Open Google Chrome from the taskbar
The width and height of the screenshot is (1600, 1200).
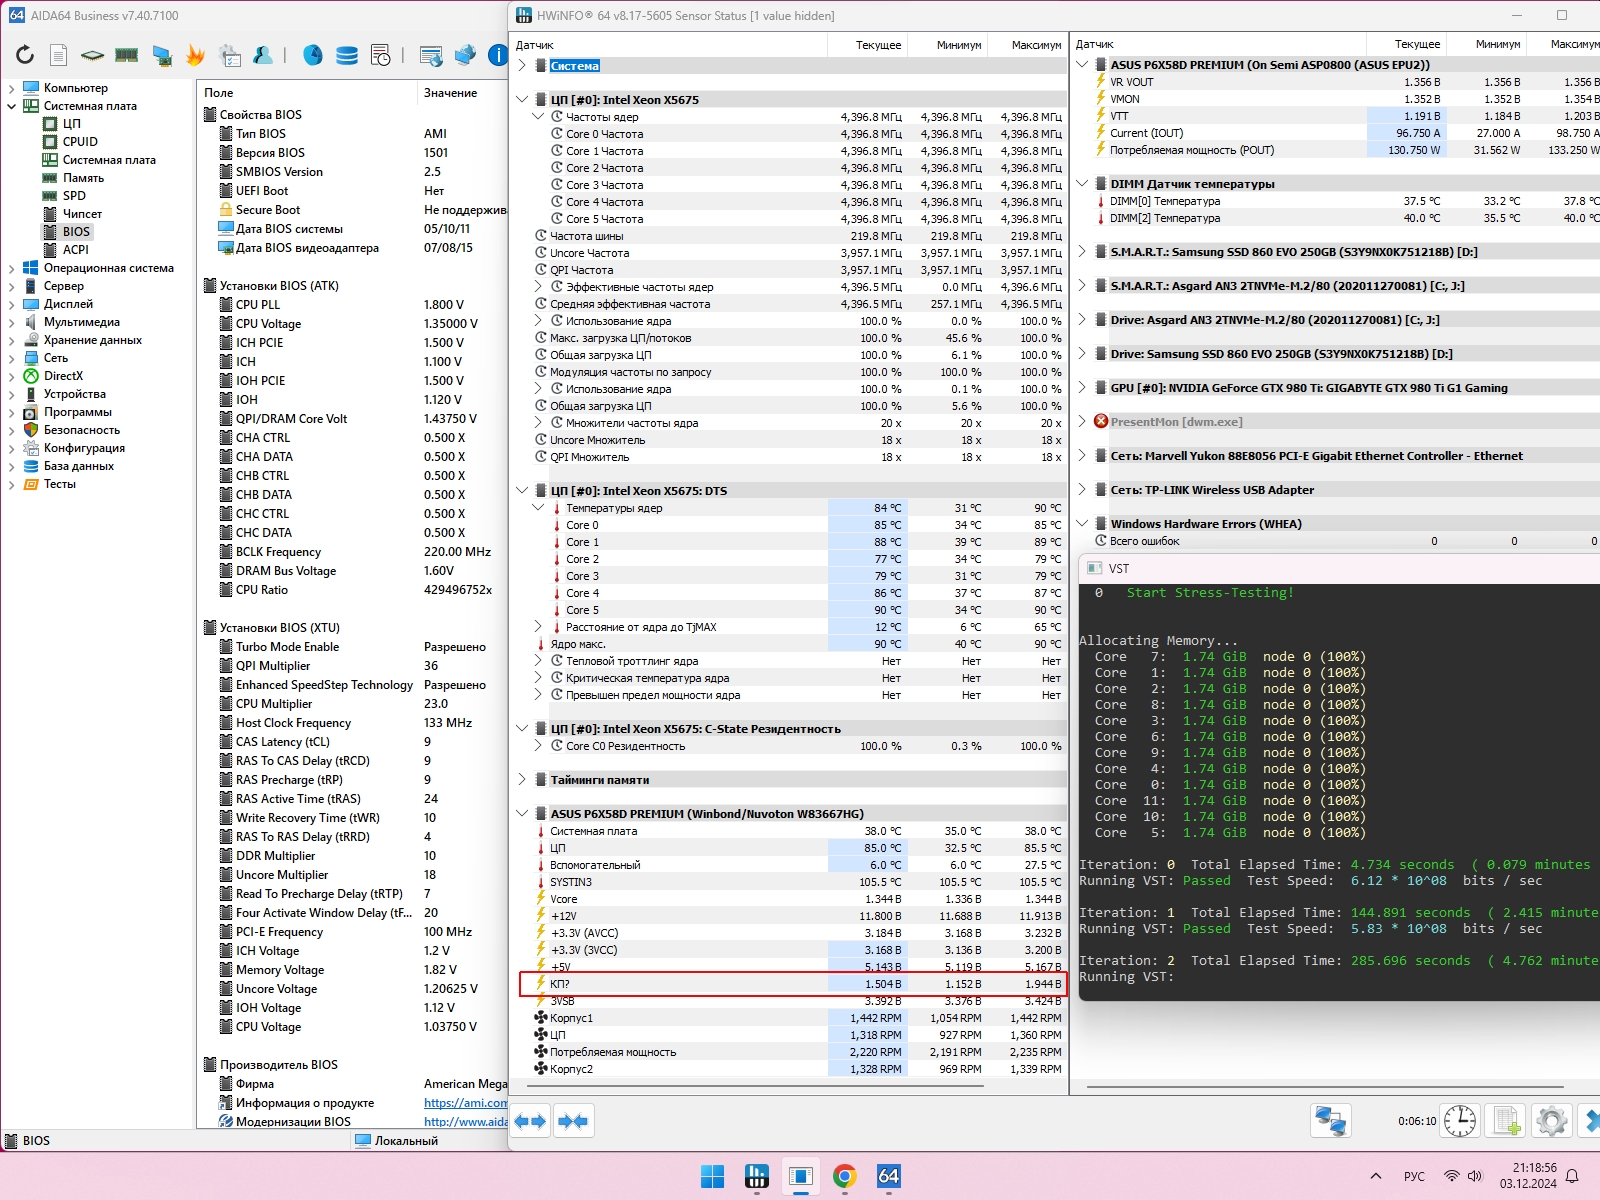click(844, 1177)
